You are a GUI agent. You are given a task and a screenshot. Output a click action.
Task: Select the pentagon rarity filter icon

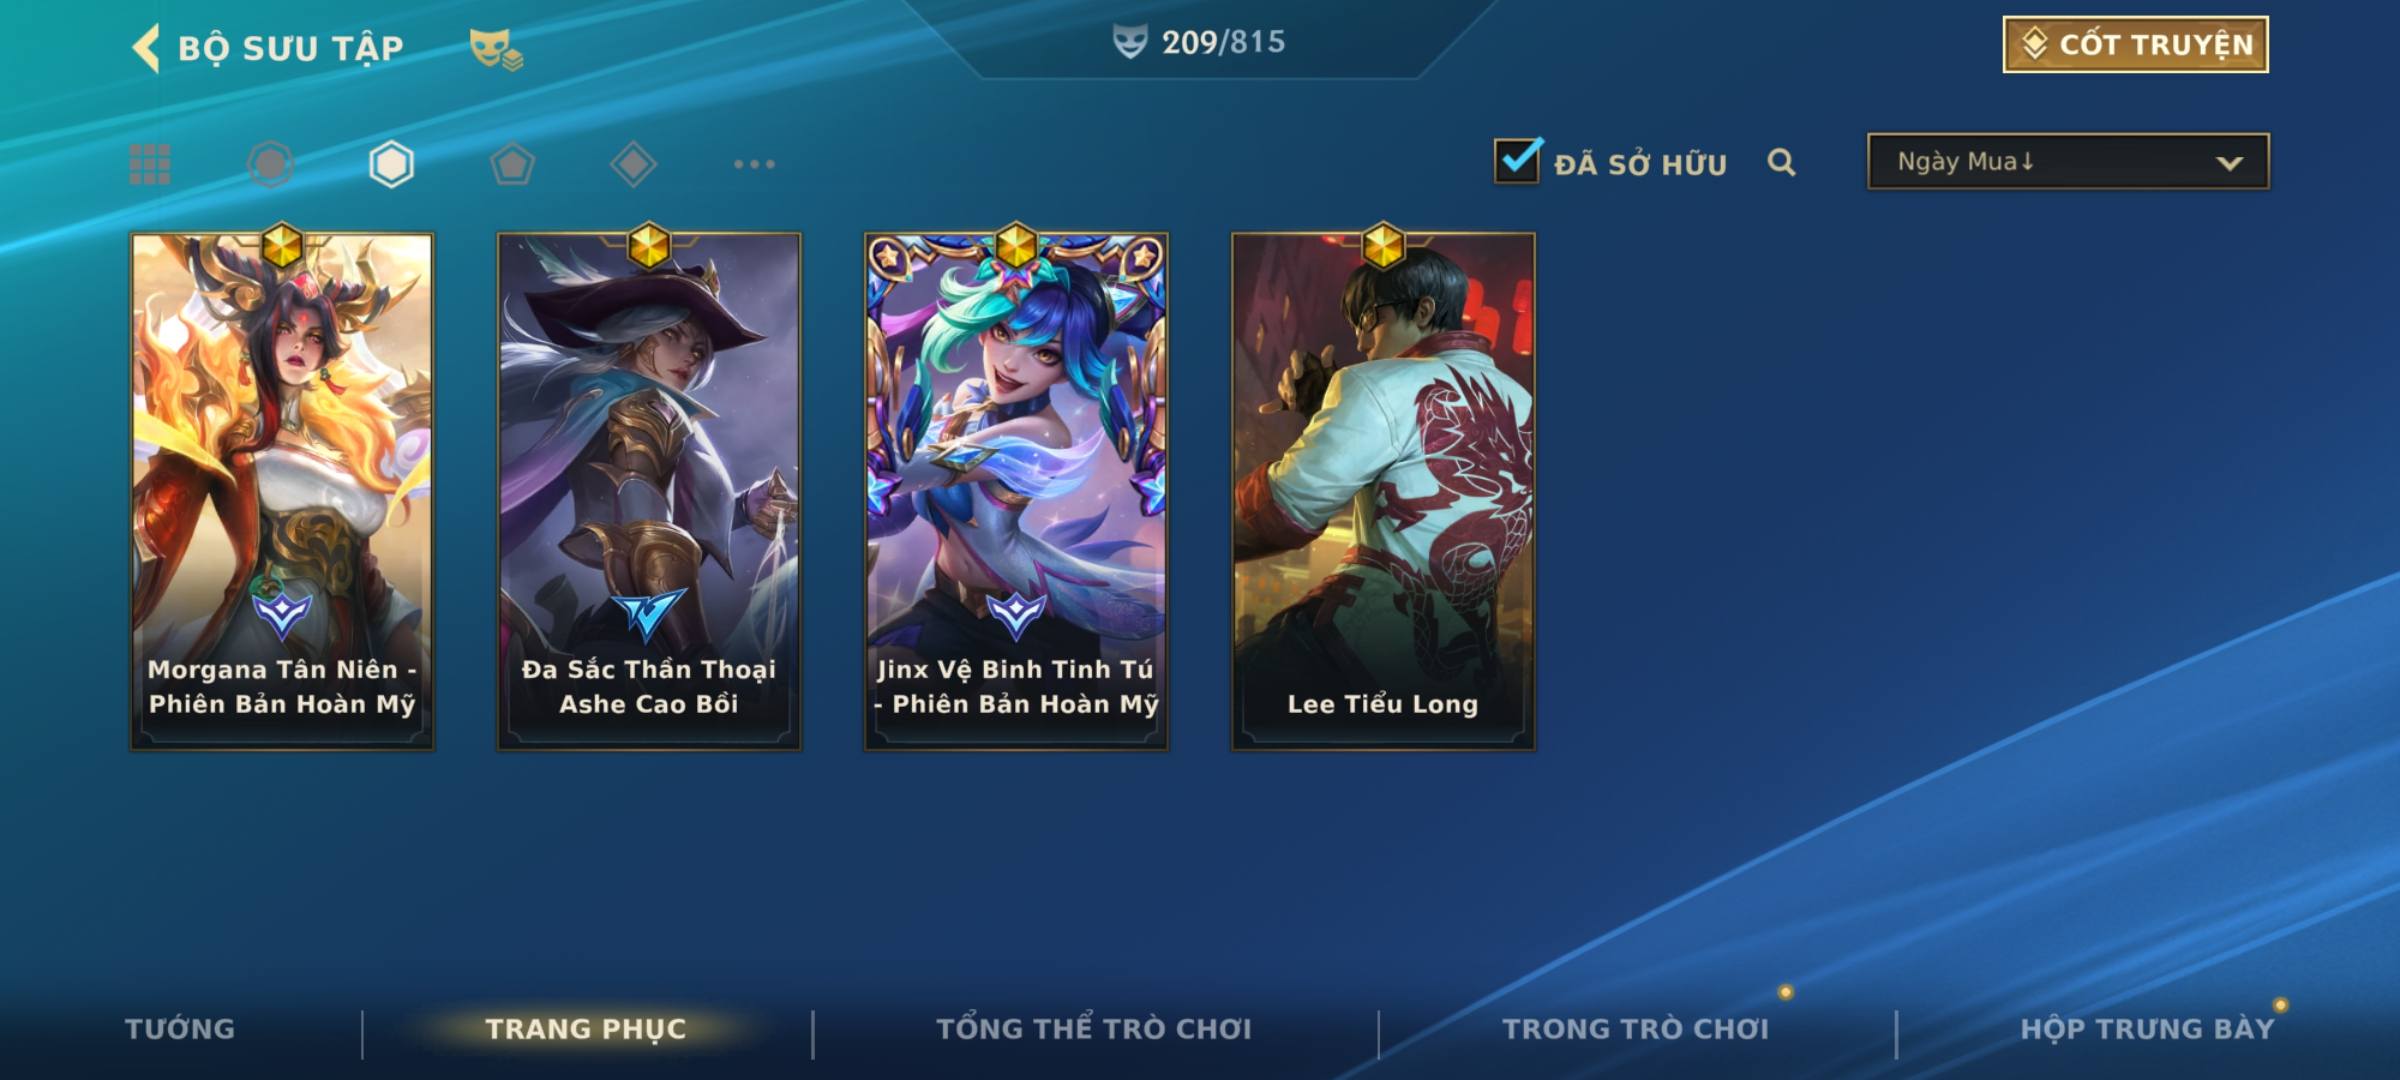coord(512,164)
